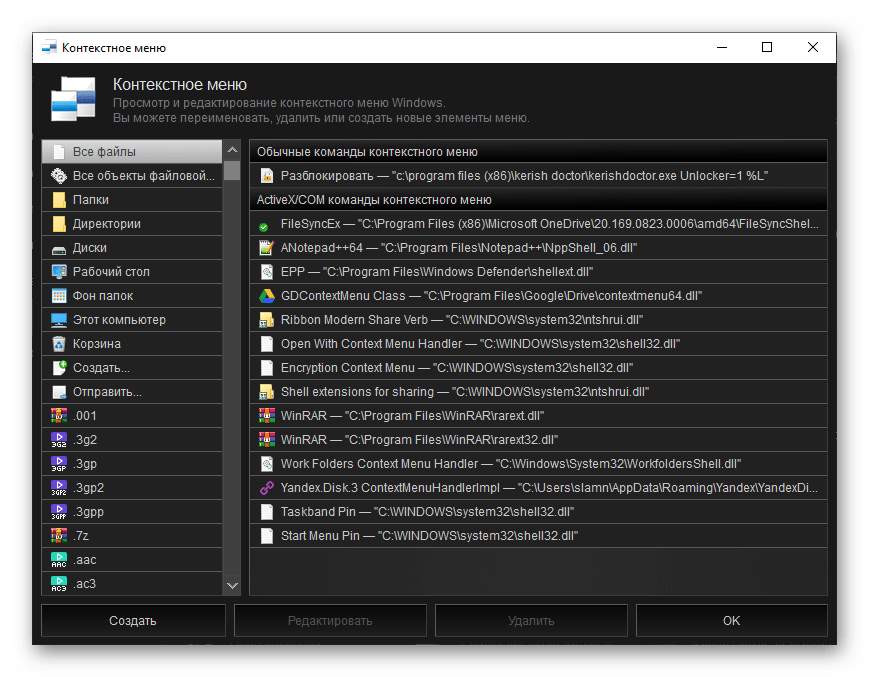Select the '.3gp' file type

pos(132,464)
